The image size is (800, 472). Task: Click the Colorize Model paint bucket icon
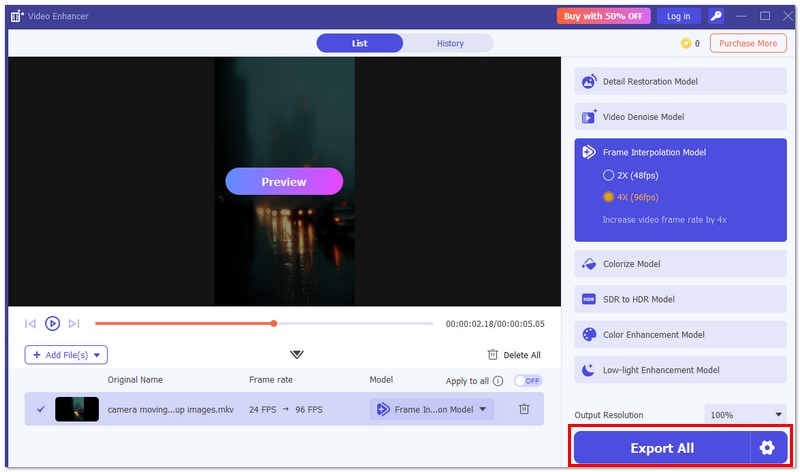coord(589,264)
